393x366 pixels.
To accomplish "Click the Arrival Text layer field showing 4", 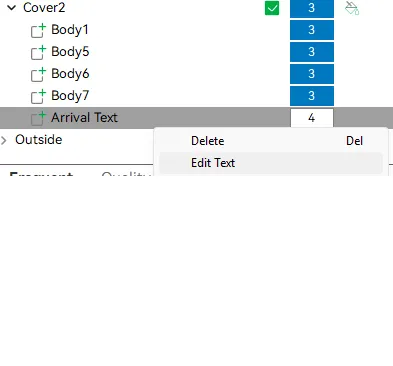I will point(312,118).
